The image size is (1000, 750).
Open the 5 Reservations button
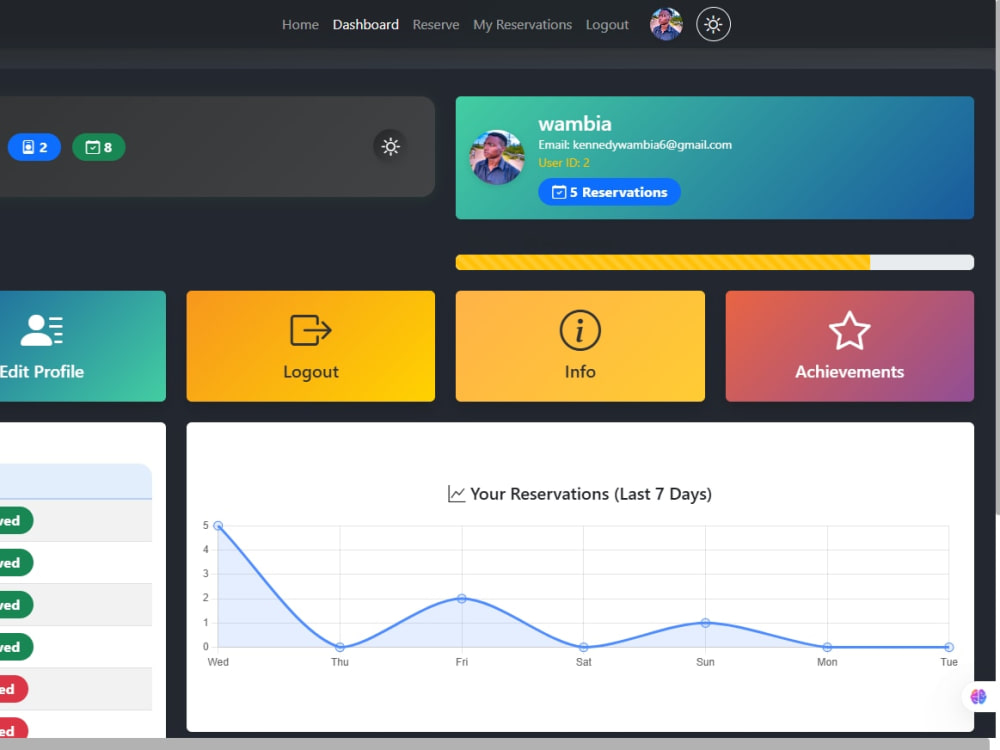(609, 192)
